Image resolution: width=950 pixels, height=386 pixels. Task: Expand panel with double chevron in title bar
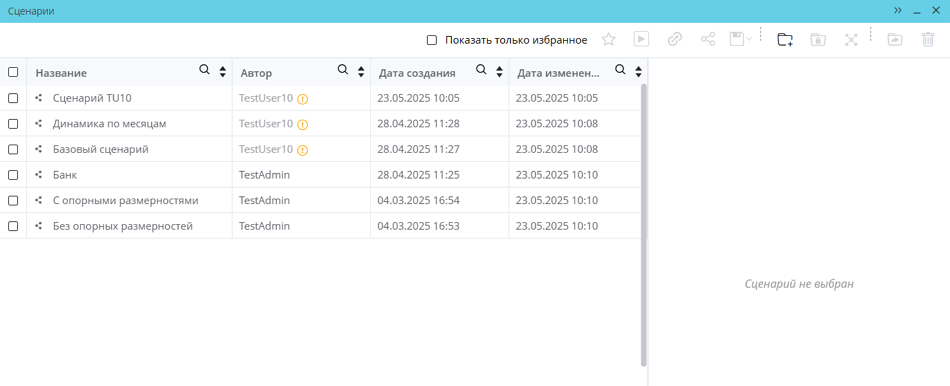(898, 11)
